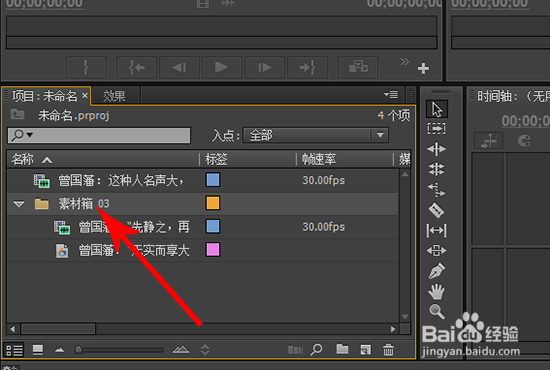The width and height of the screenshot is (550, 370).
Task: Open the button editor plus icon
Action: (x=423, y=68)
